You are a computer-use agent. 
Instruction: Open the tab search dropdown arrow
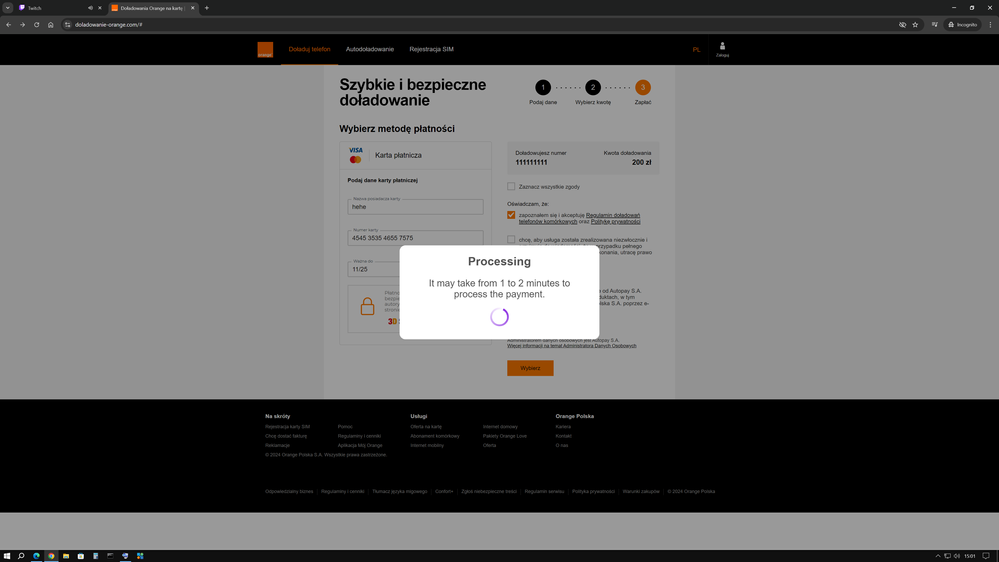[8, 8]
